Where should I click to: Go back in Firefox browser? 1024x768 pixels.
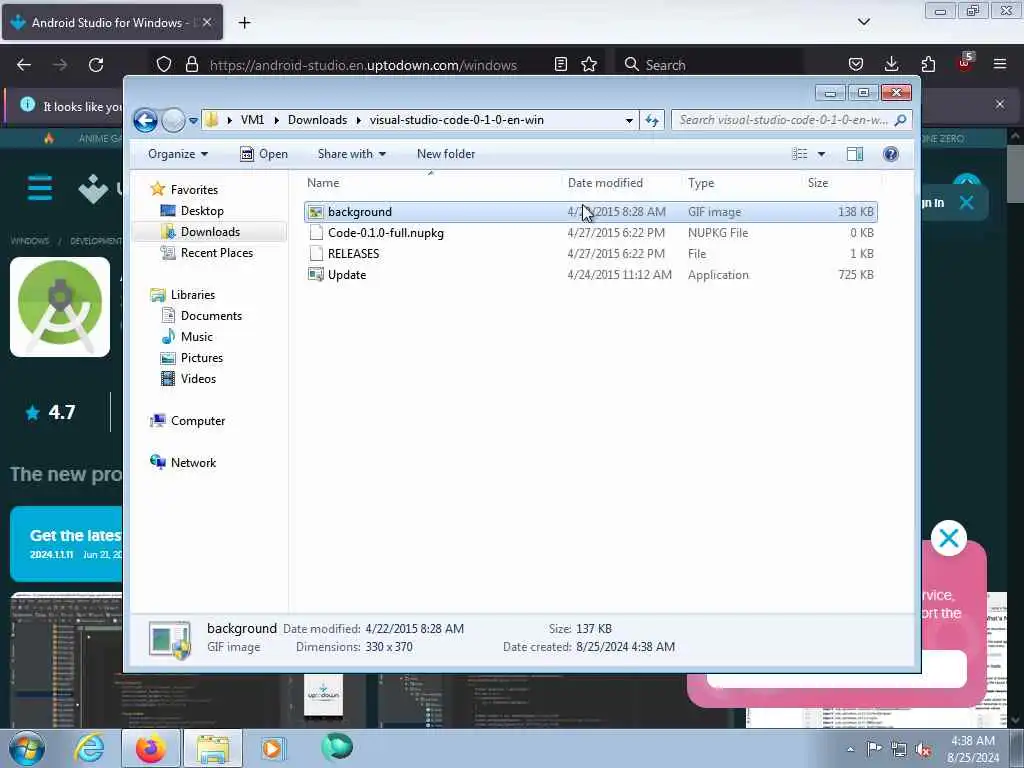click(x=24, y=65)
